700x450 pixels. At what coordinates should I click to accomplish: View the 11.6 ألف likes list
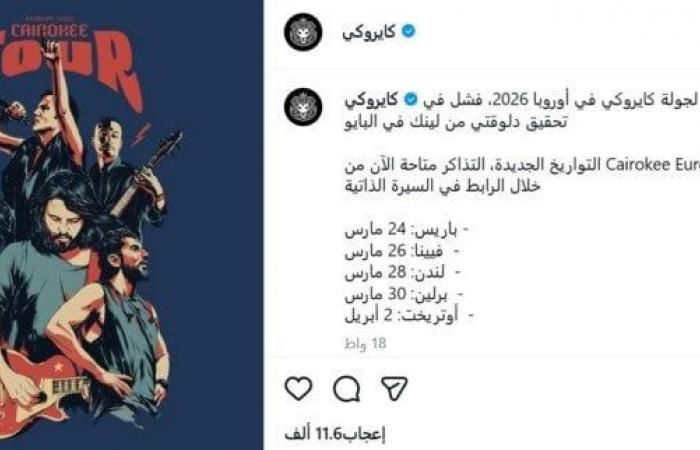(x=335, y=433)
